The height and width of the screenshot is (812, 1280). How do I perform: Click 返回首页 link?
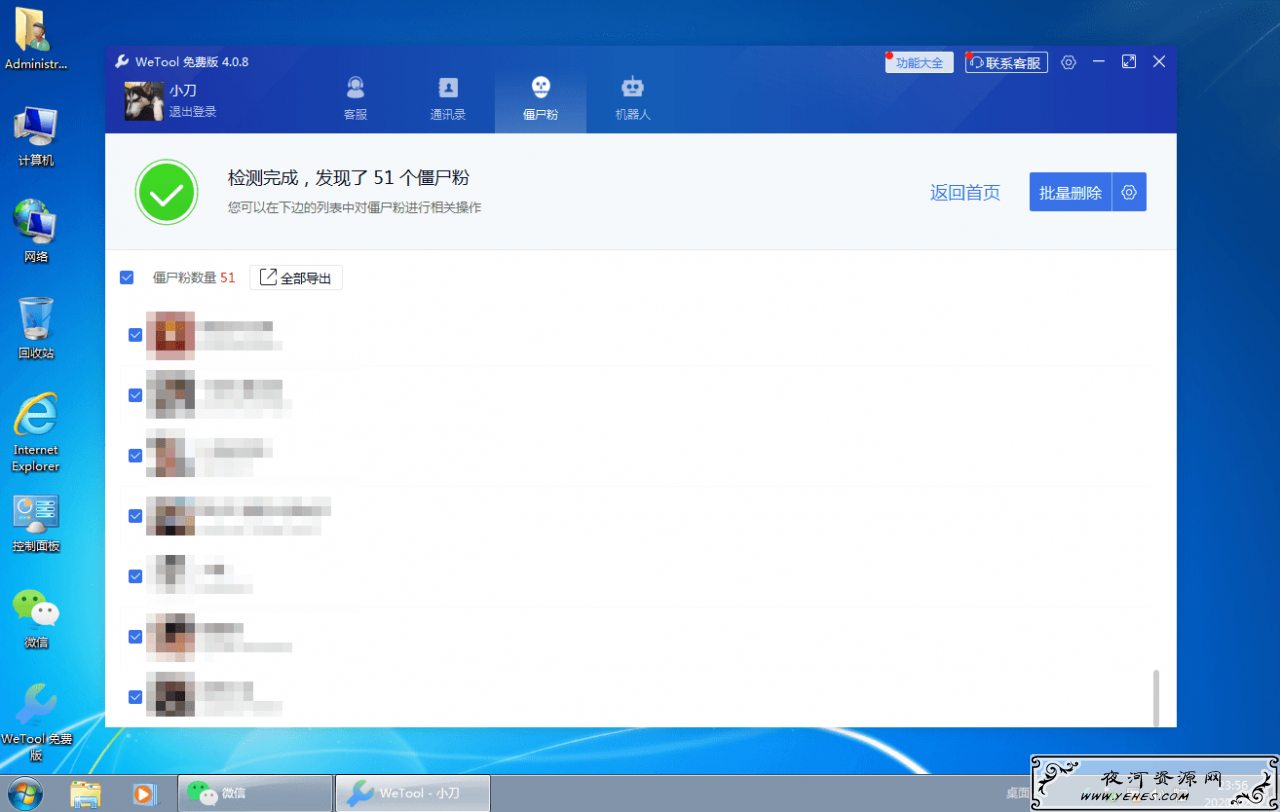pyautogui.click(x=965, y=193)
